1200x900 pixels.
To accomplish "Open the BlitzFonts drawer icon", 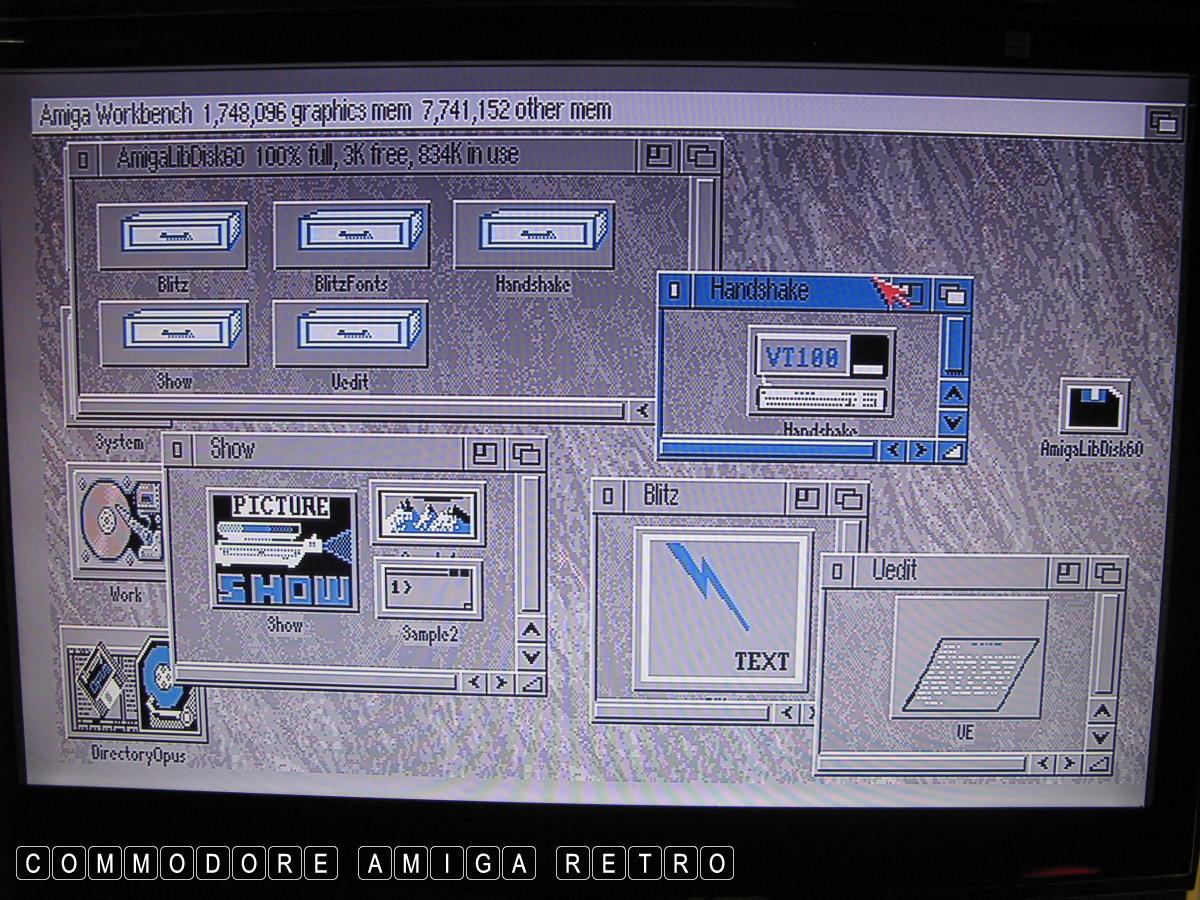I will point(351,236).
